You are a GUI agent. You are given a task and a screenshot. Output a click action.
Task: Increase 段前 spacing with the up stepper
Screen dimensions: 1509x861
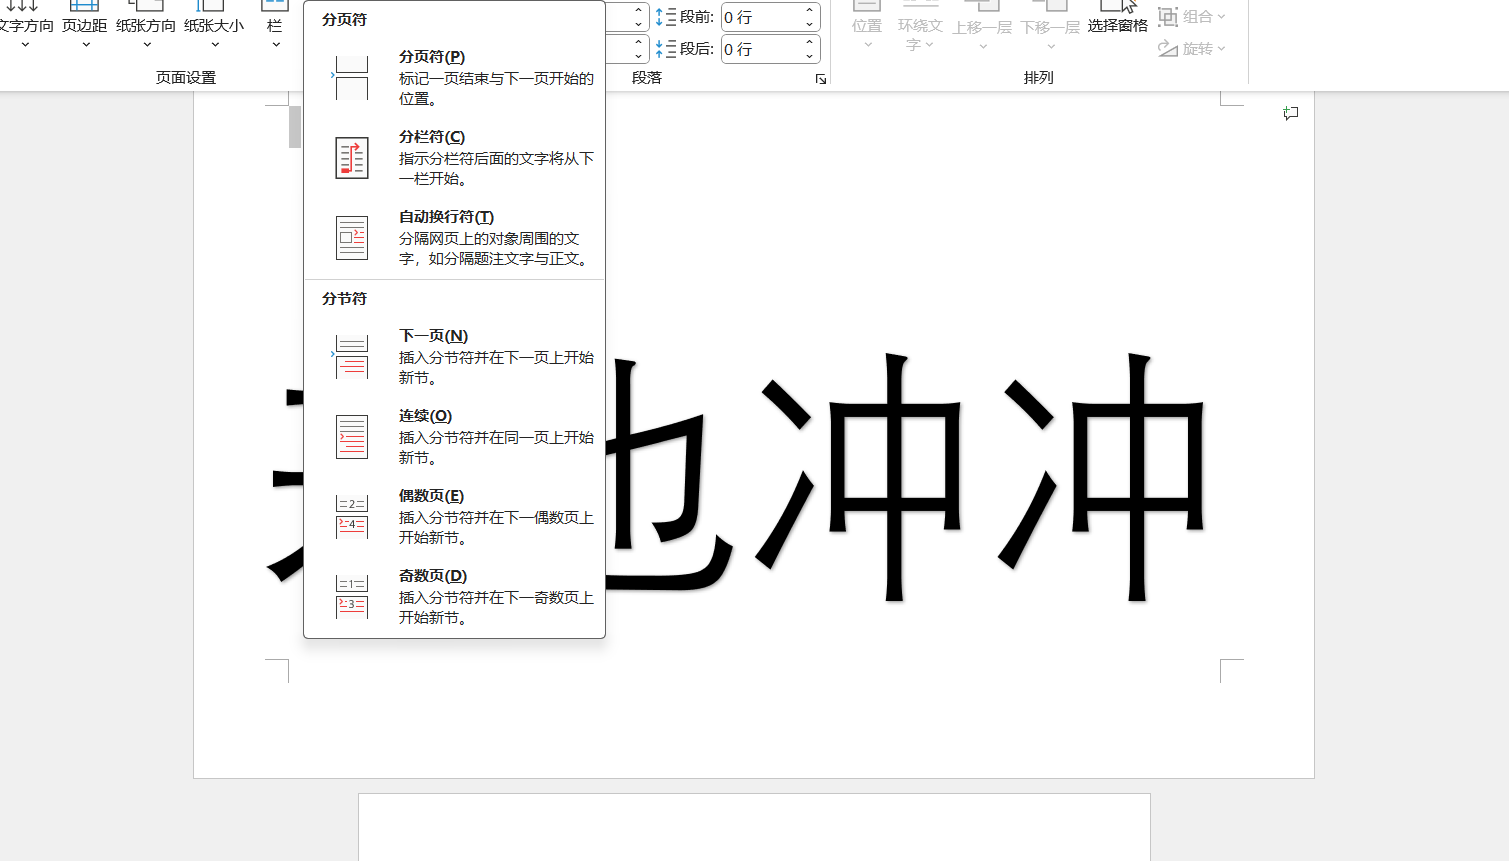click(x=807, y=11)
